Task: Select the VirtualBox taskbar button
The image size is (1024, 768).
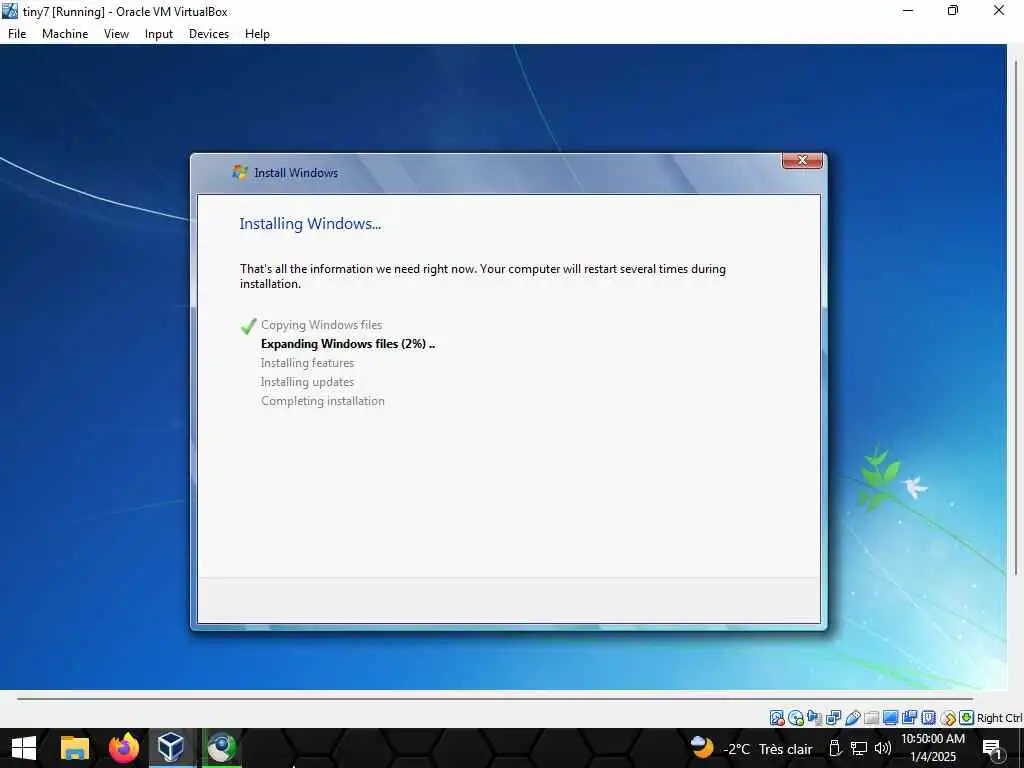Action: pos(171,748)
